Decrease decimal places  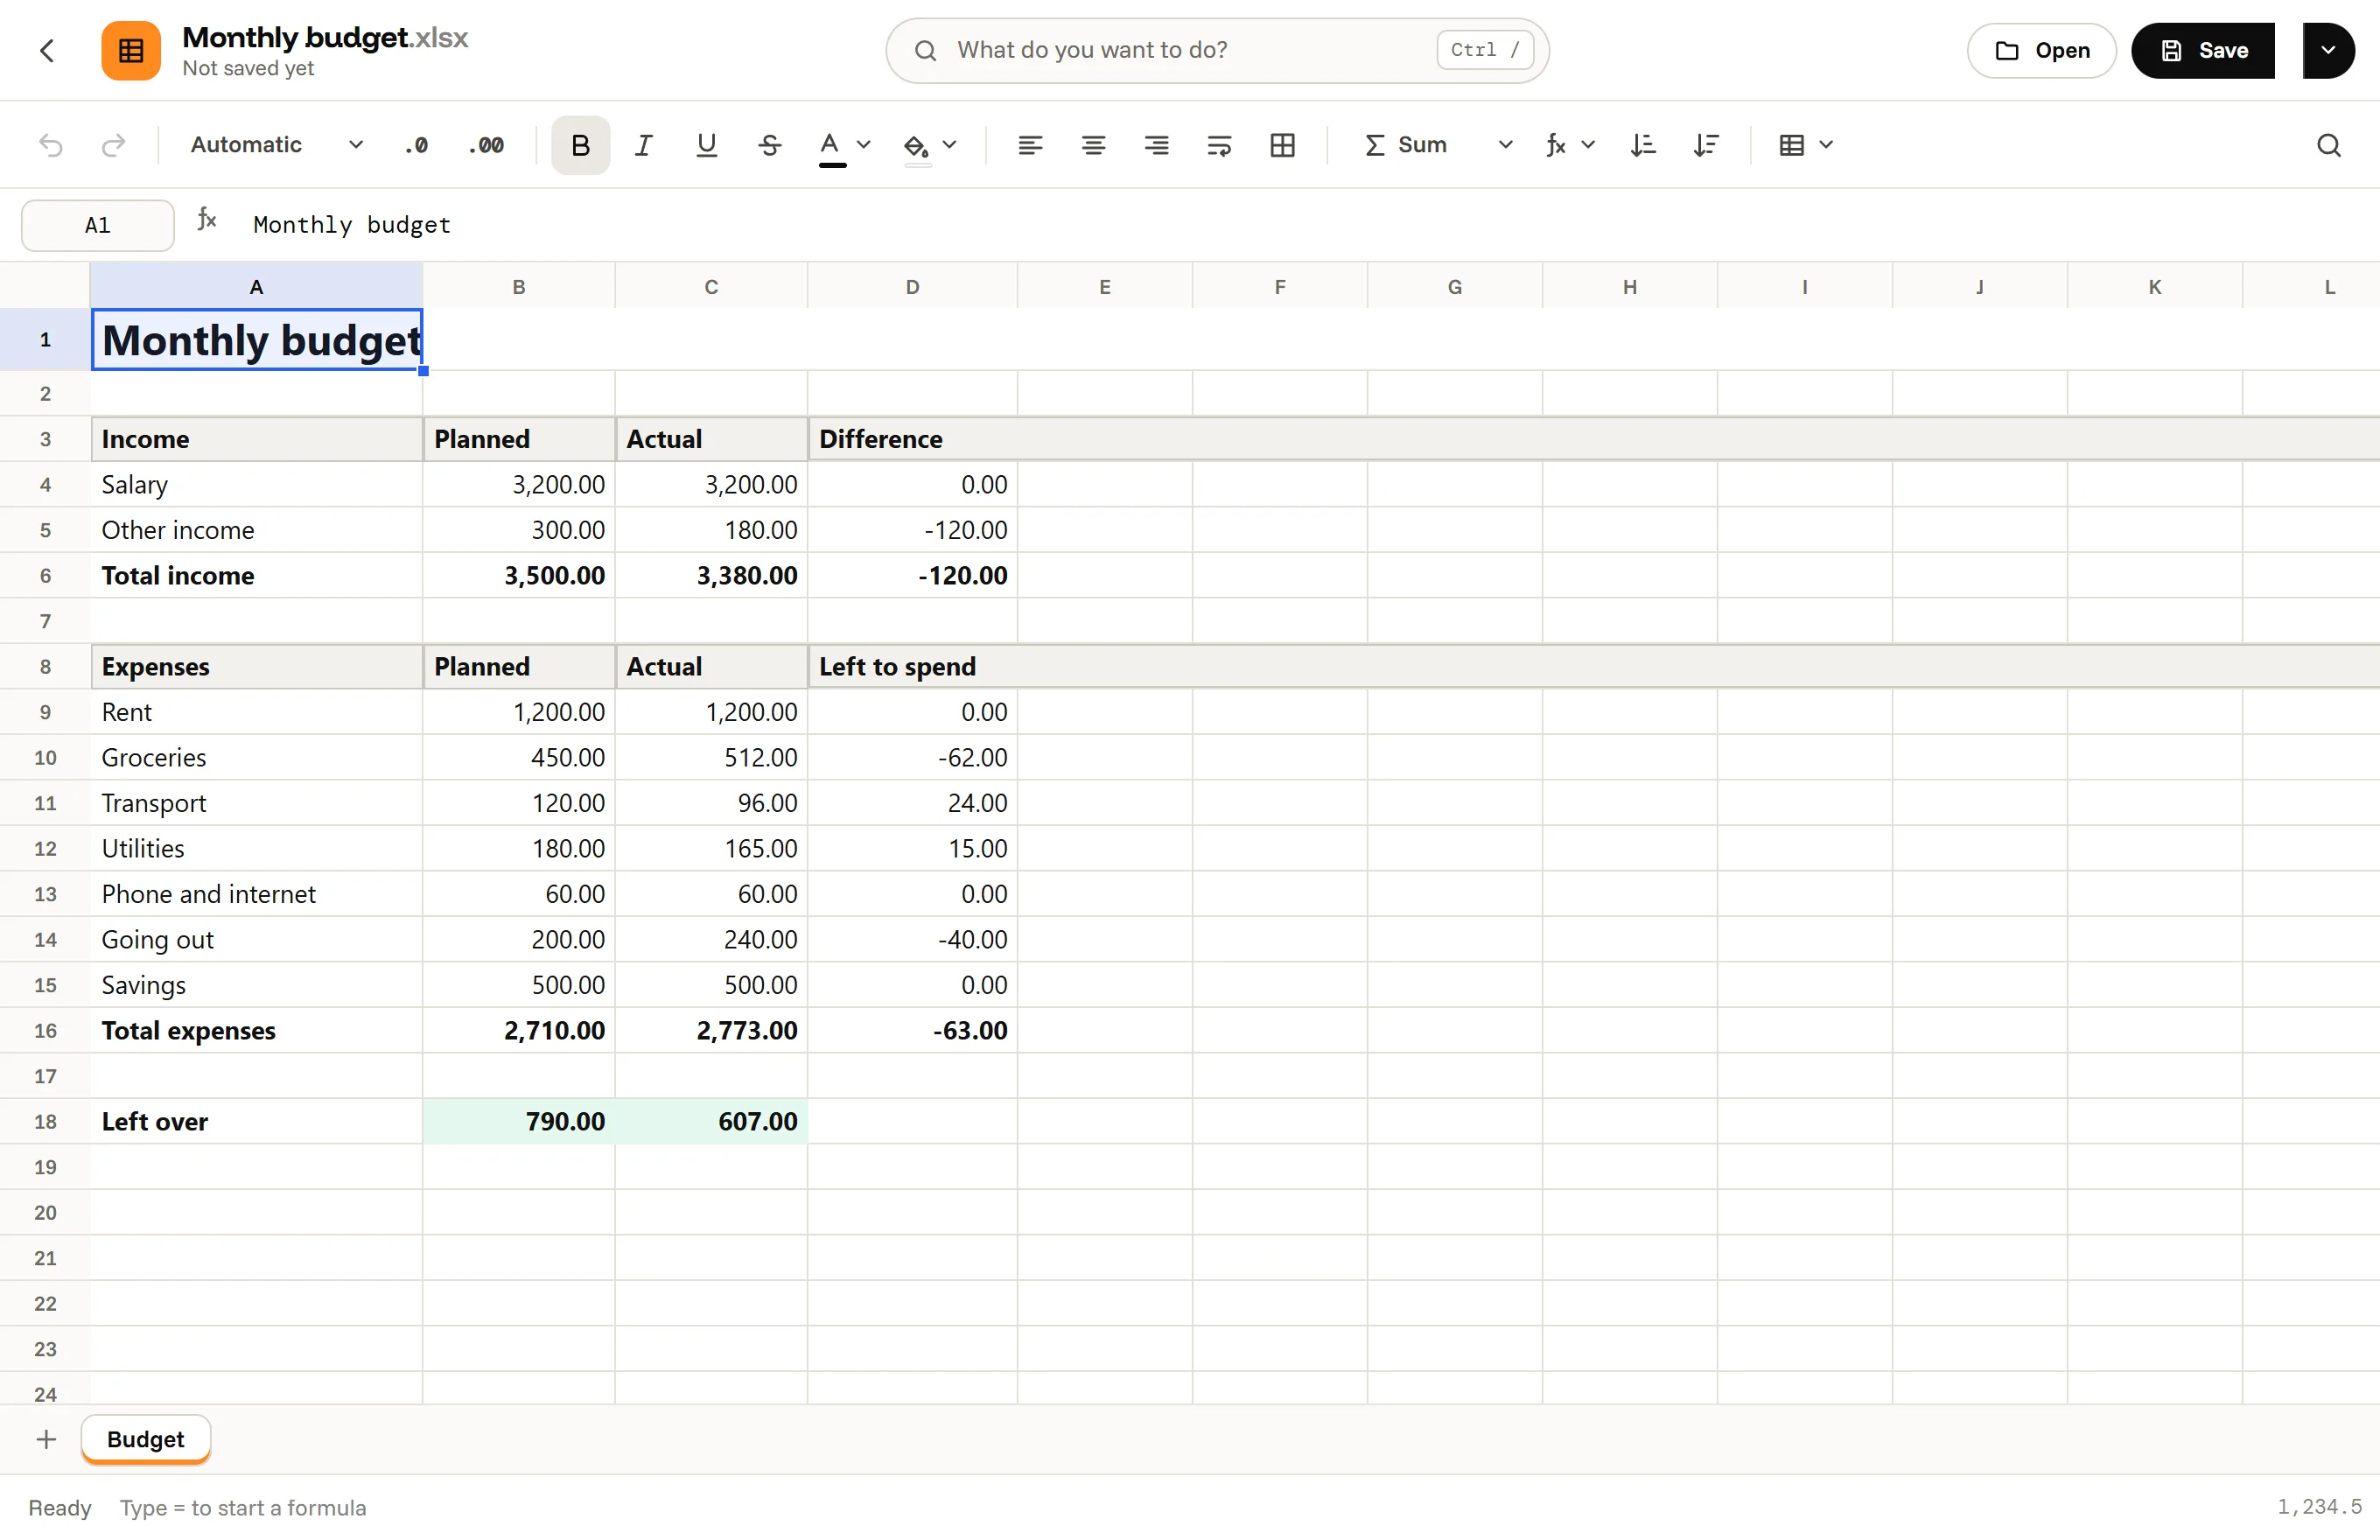416,145
